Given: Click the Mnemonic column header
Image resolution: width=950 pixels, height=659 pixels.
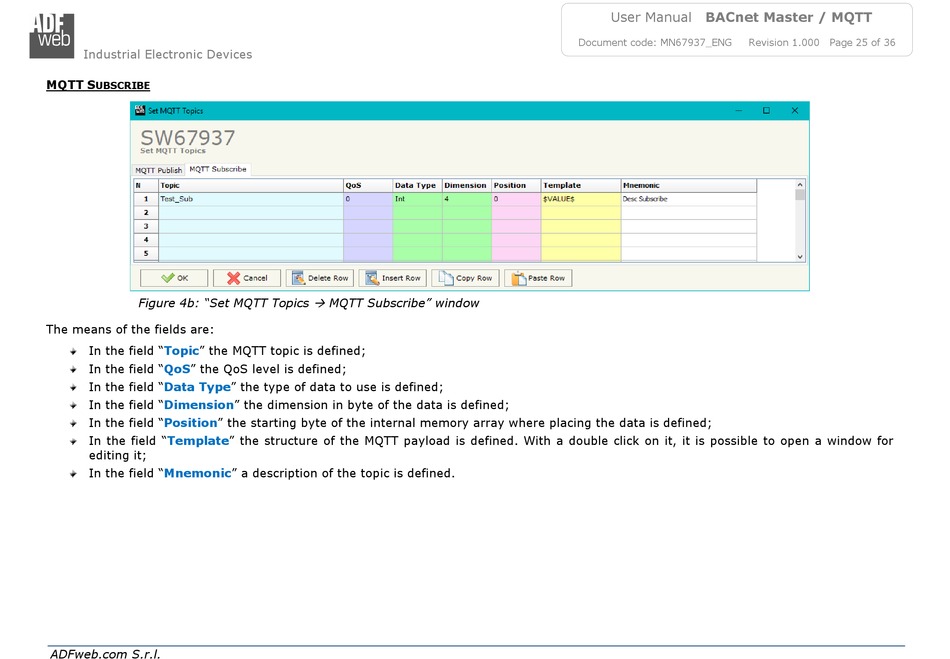Looking at the screenshot, I should pos(689,185).
